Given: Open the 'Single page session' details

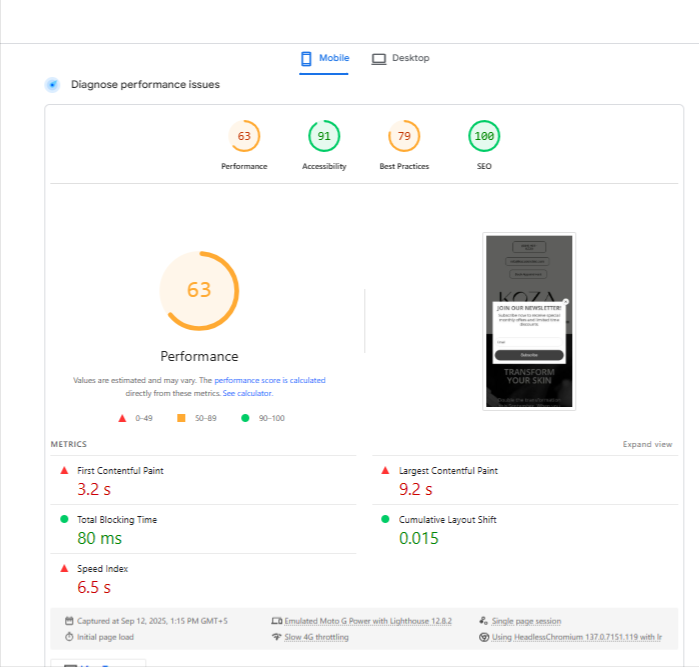Looking at the screenshot, I should click(526, 621).
